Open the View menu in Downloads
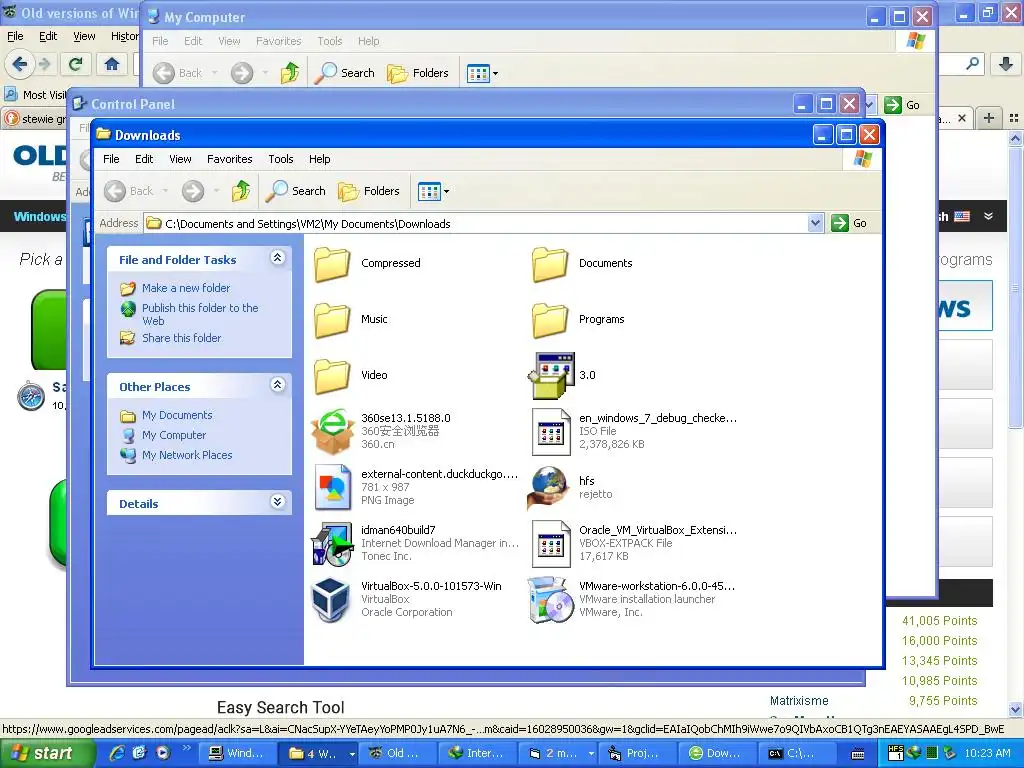This screenshot has height=768, width=1024. (180, 159)
